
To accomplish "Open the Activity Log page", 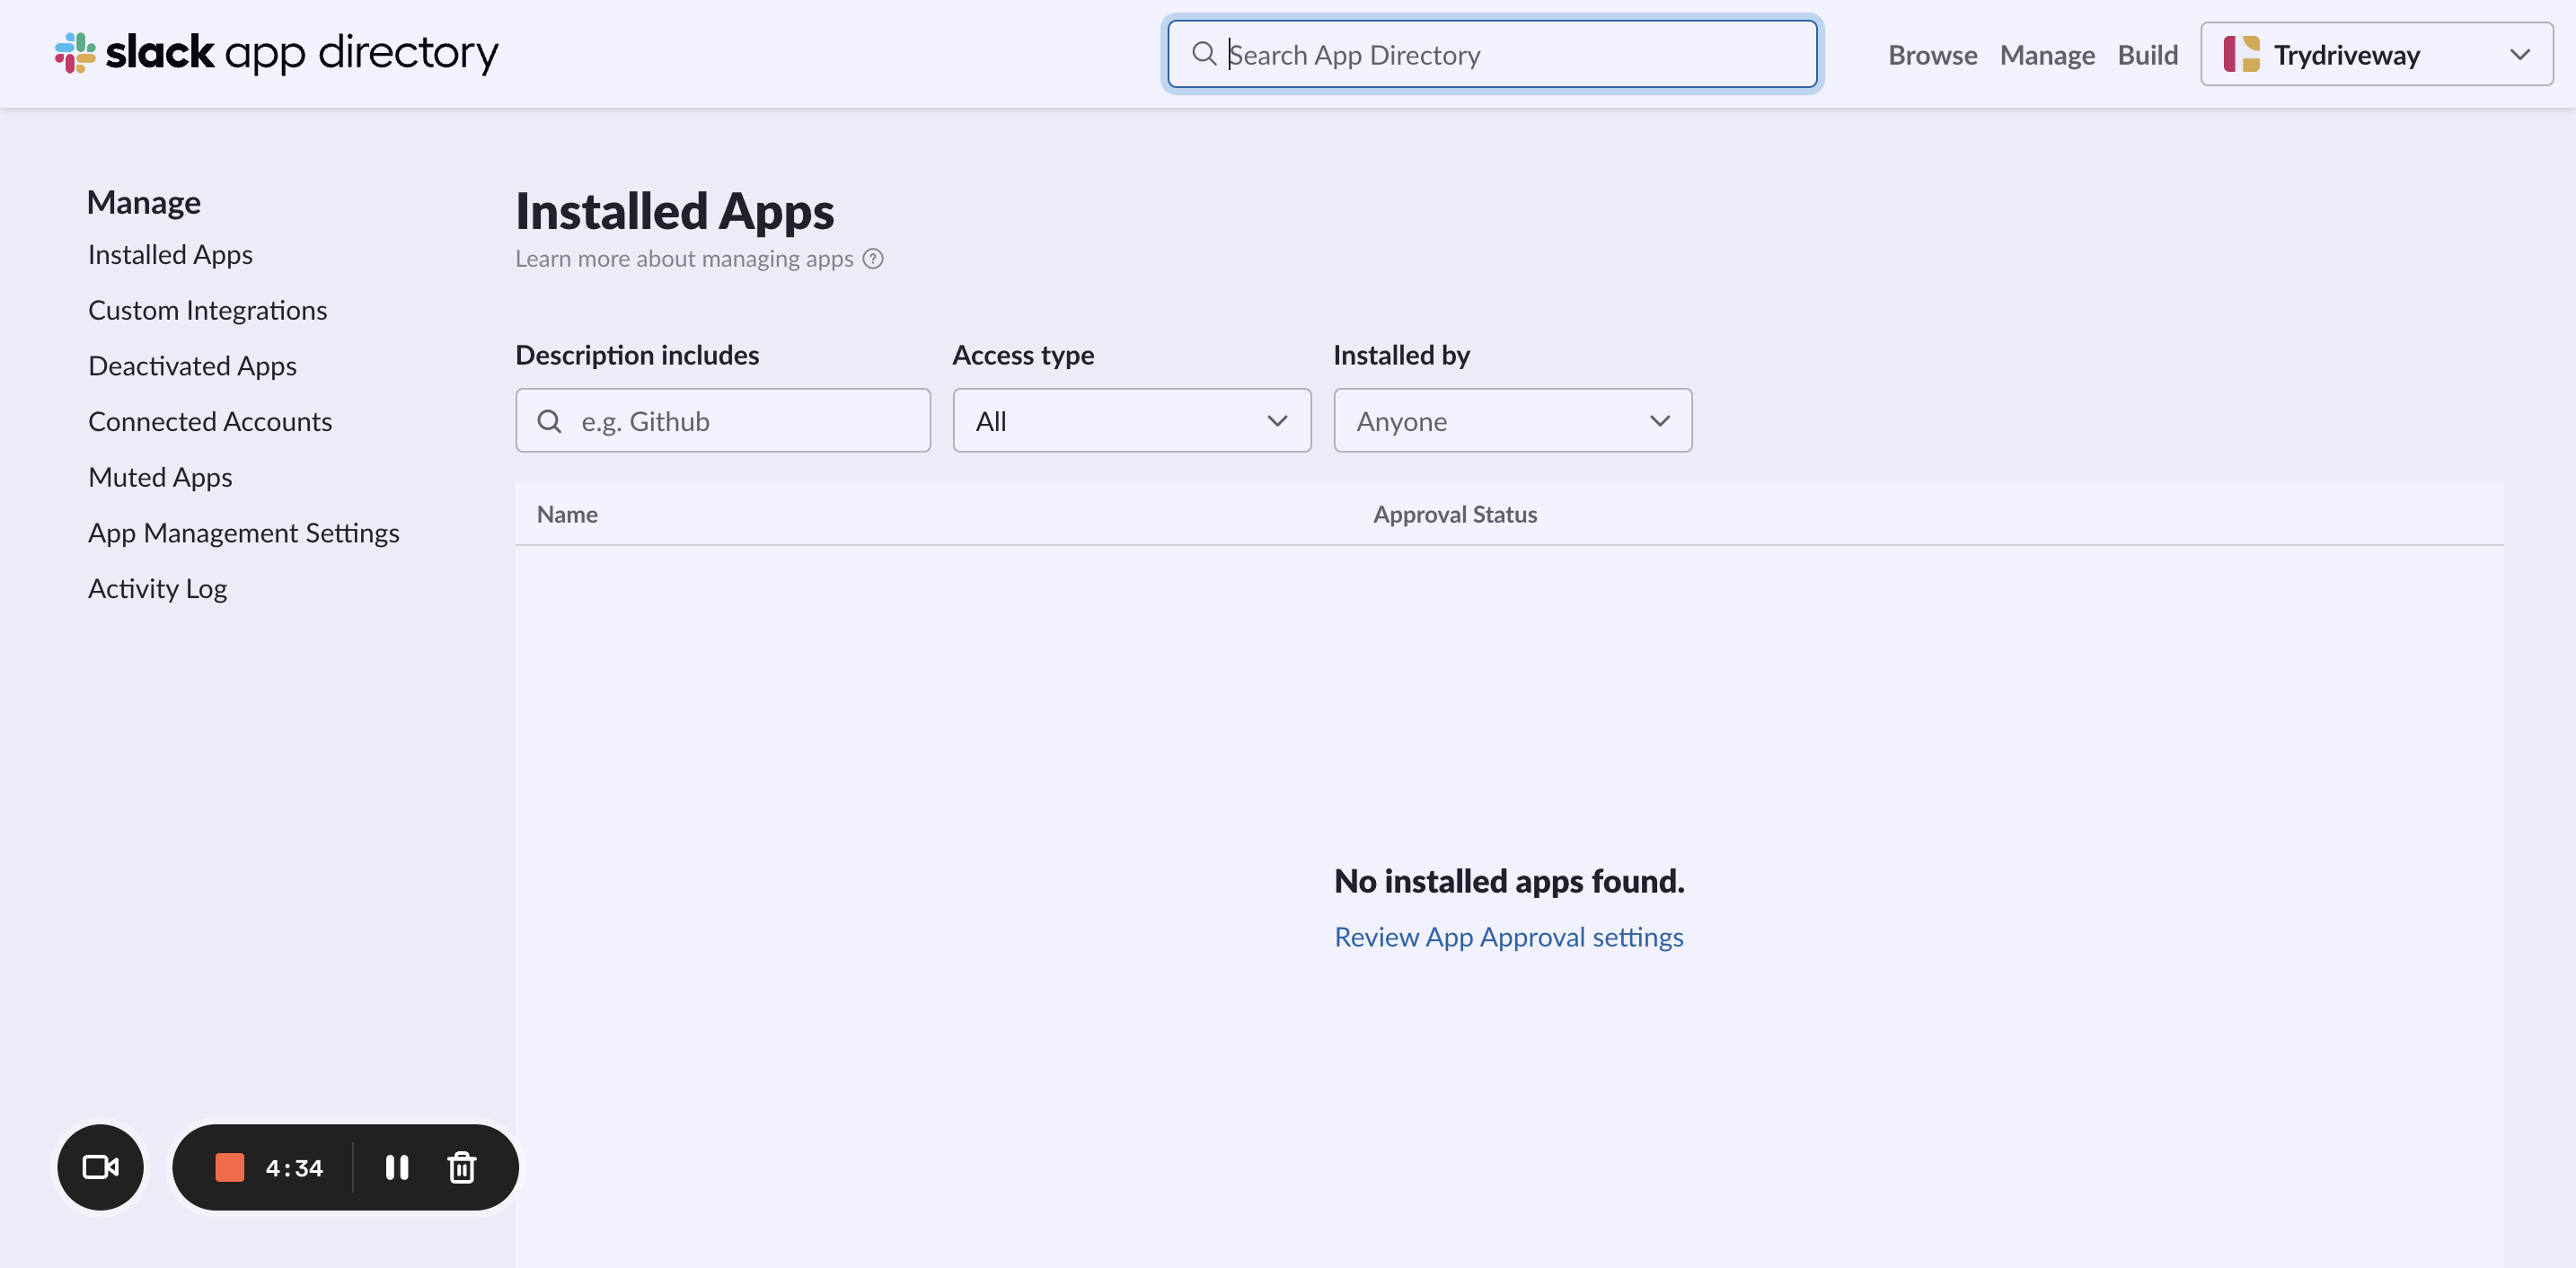I will pos(158,586).
